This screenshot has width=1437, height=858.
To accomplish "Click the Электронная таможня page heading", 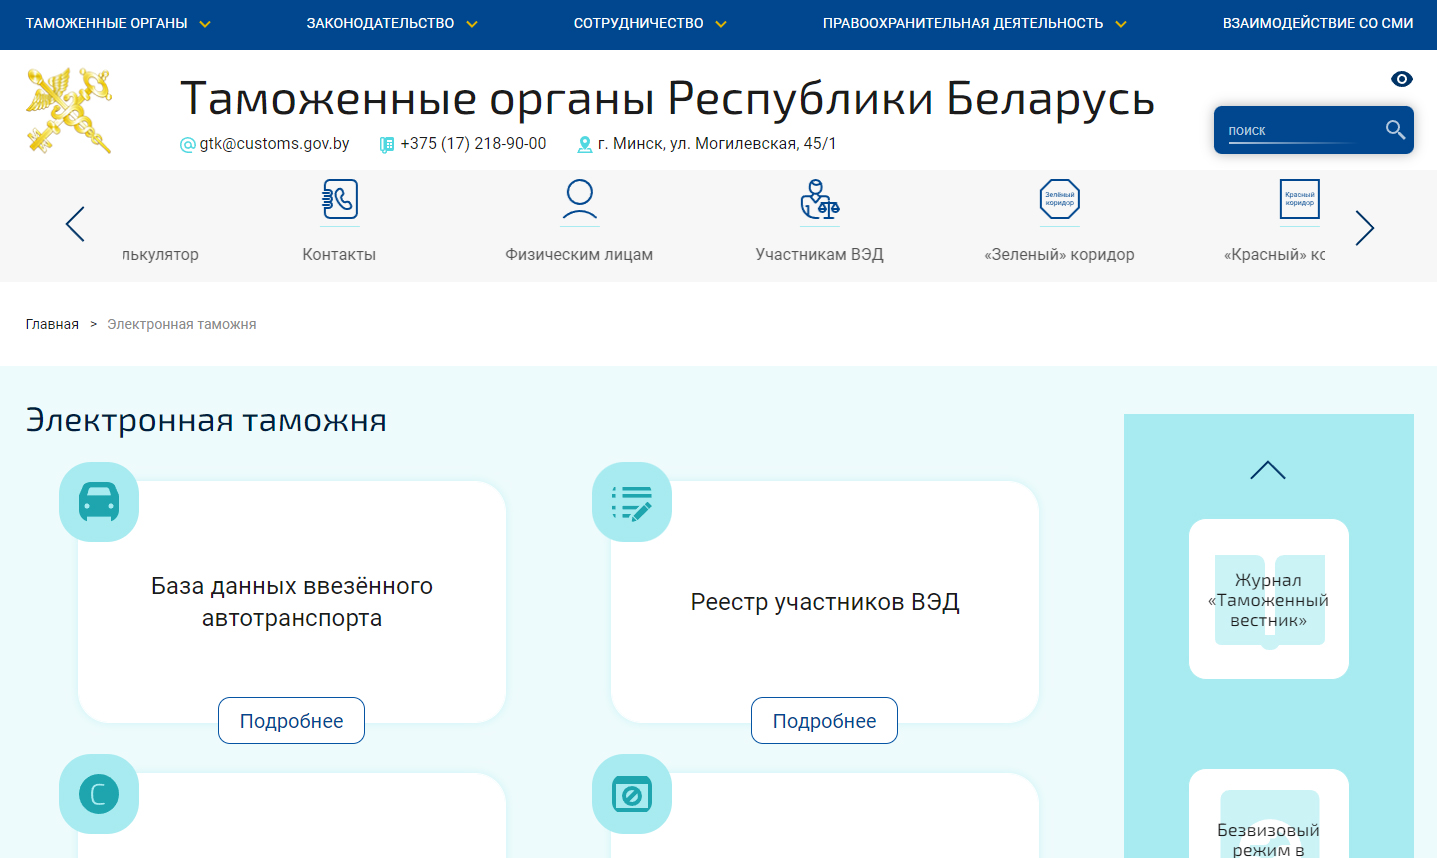I will coord(206,420).
